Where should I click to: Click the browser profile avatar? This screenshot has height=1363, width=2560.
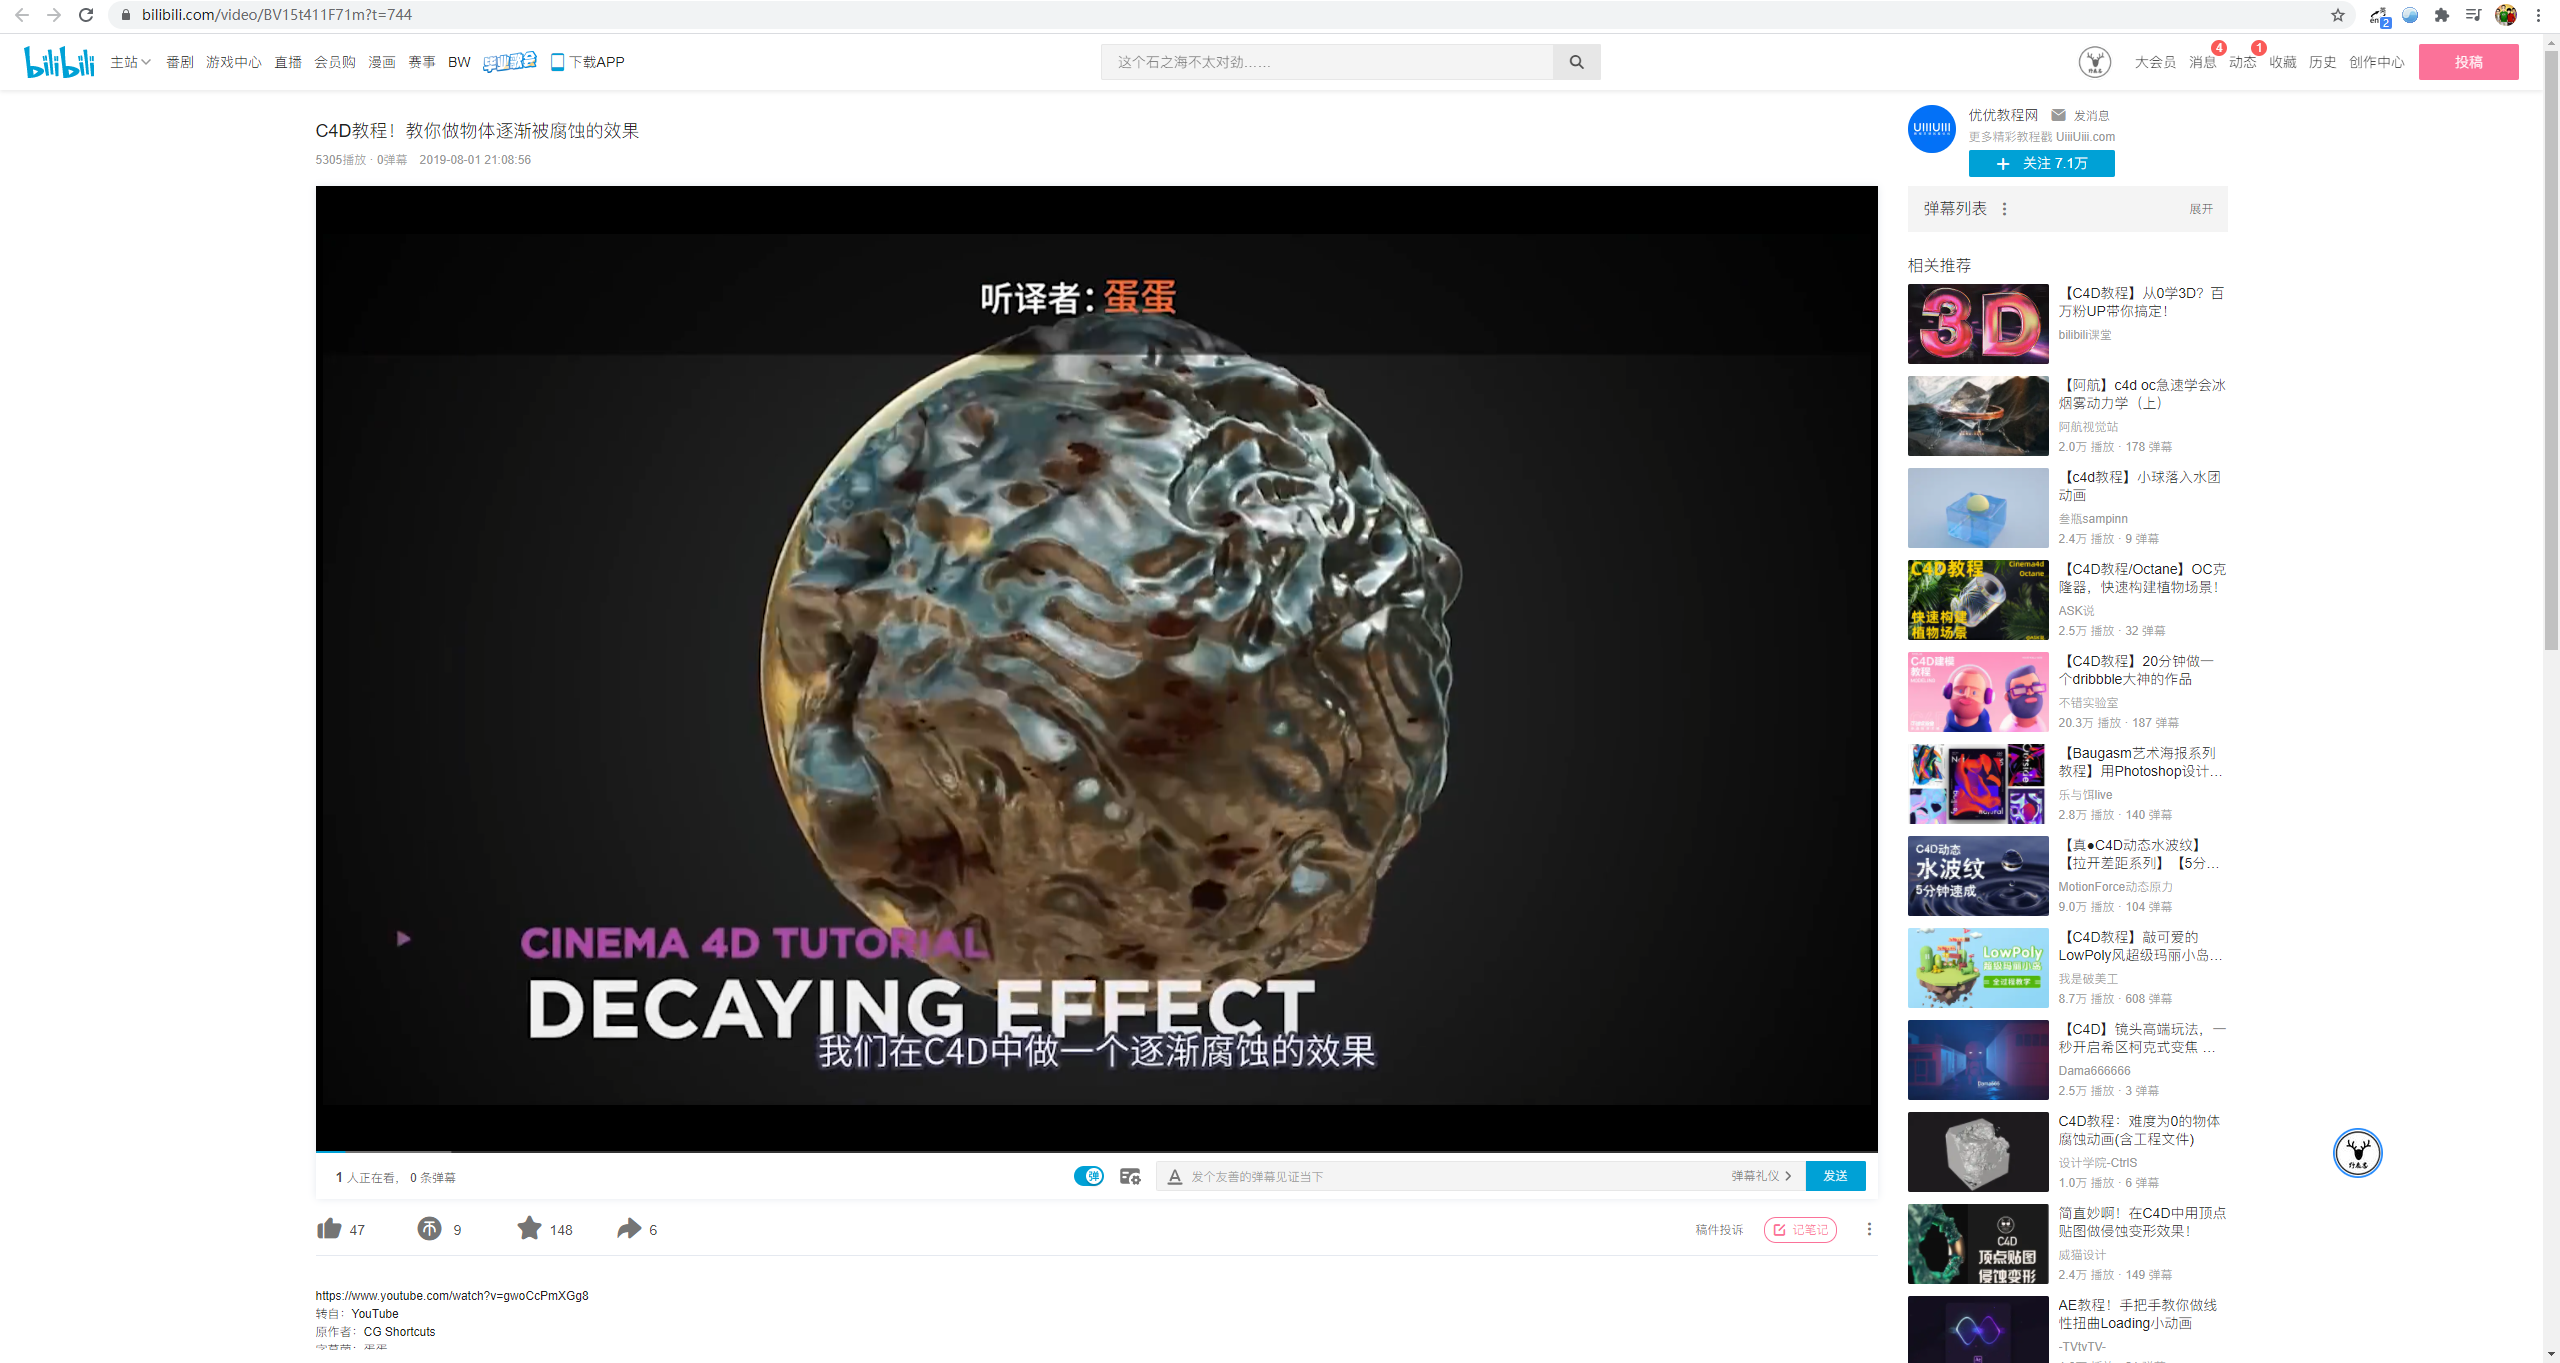coord(2505,15)
